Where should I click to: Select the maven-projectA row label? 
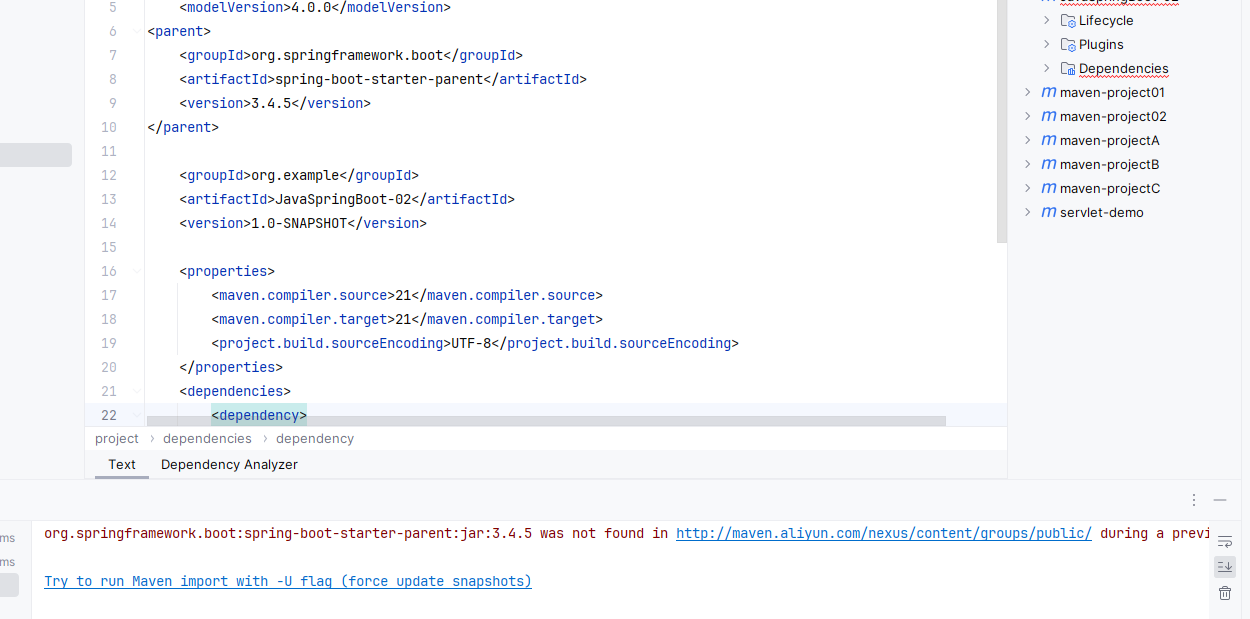1110,140
